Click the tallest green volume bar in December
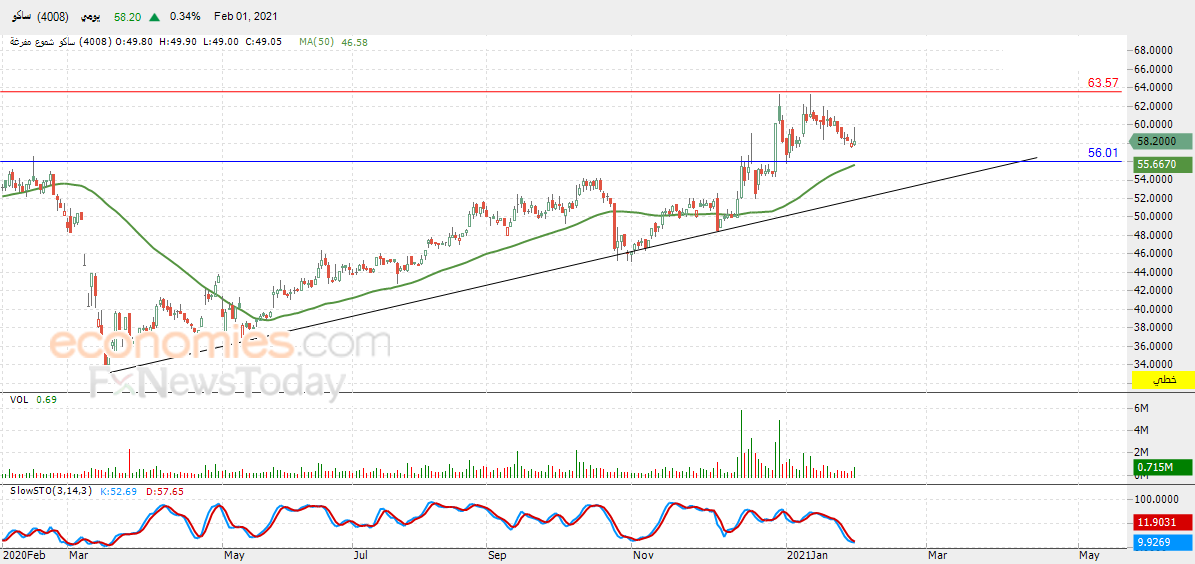The width and height of the screenshot is (1195, 564). 742,444
